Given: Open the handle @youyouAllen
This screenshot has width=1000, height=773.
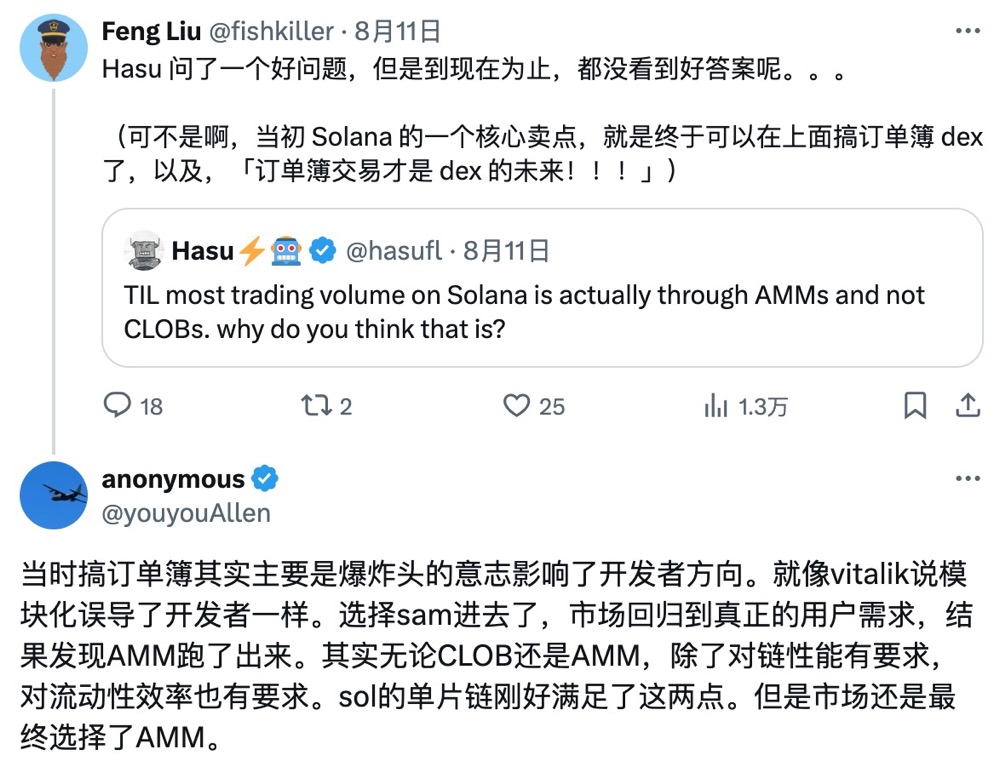Looking at the screenshot, I should click(x=184, y=511).
